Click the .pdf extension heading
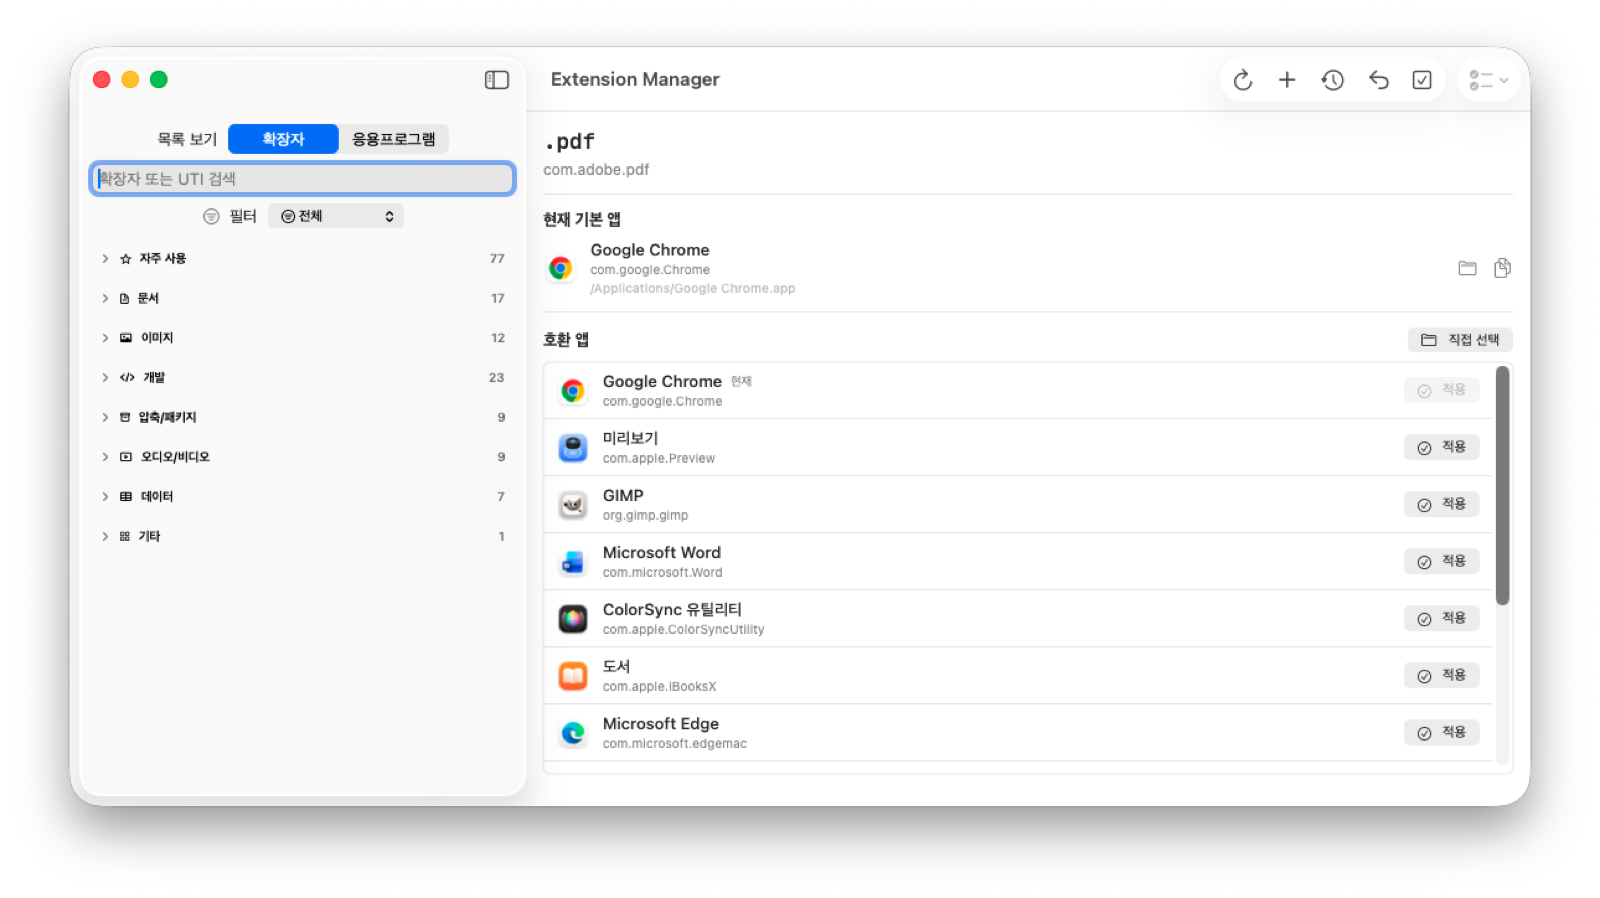The image size is (1600, 898). point(569,141)
